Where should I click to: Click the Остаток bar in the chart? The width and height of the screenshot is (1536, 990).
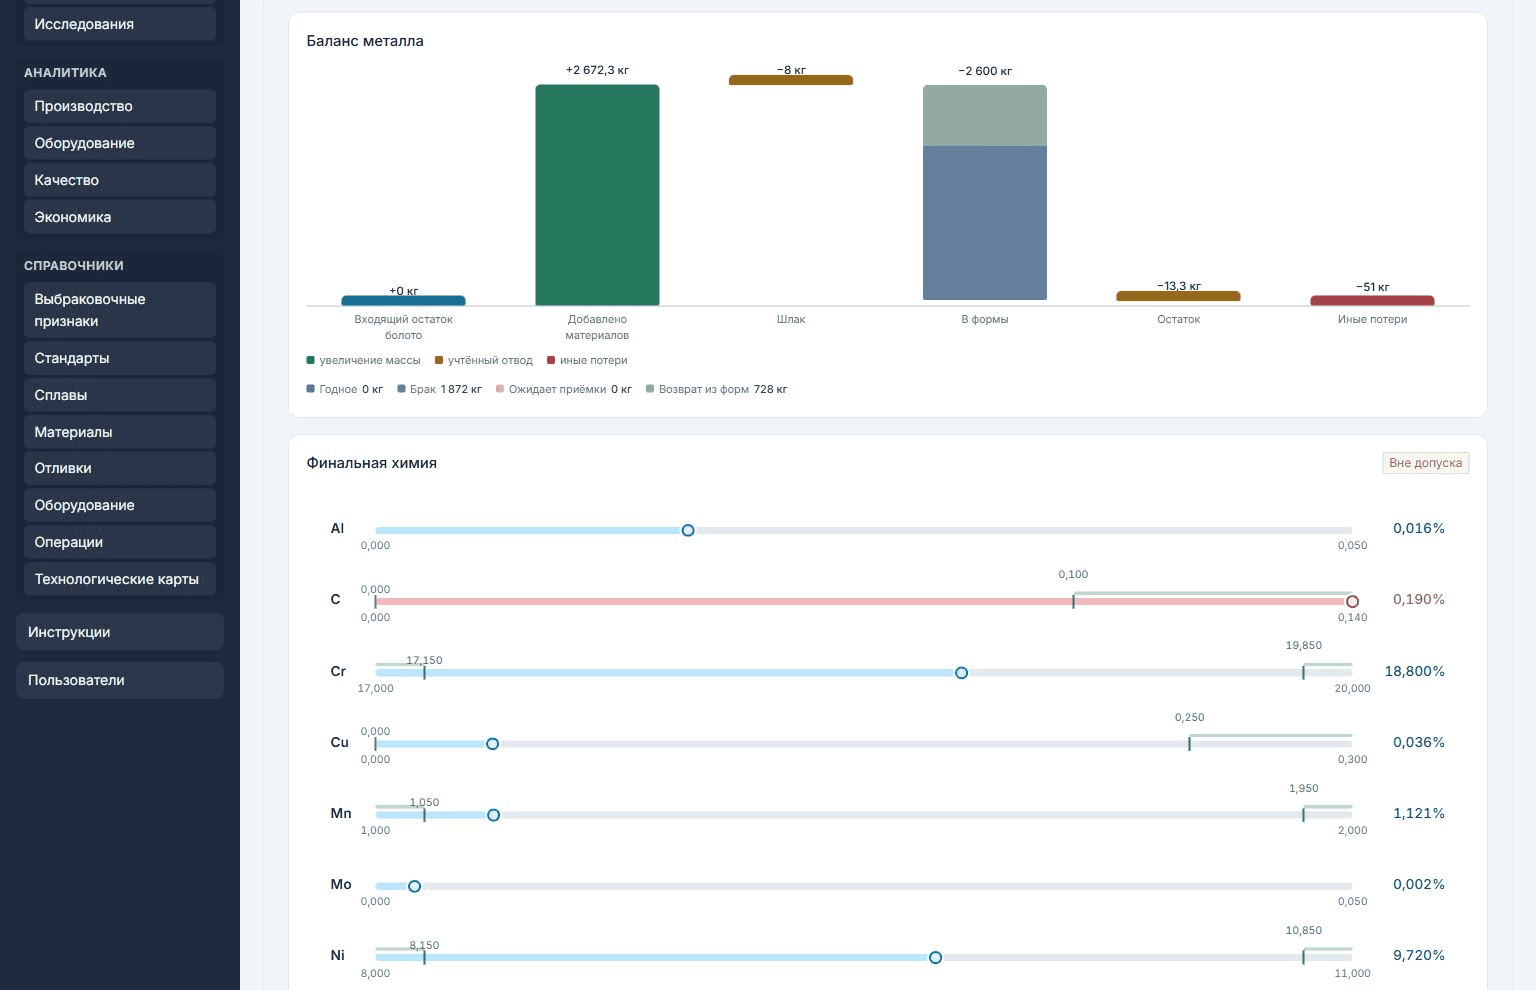coord(1178,296)
